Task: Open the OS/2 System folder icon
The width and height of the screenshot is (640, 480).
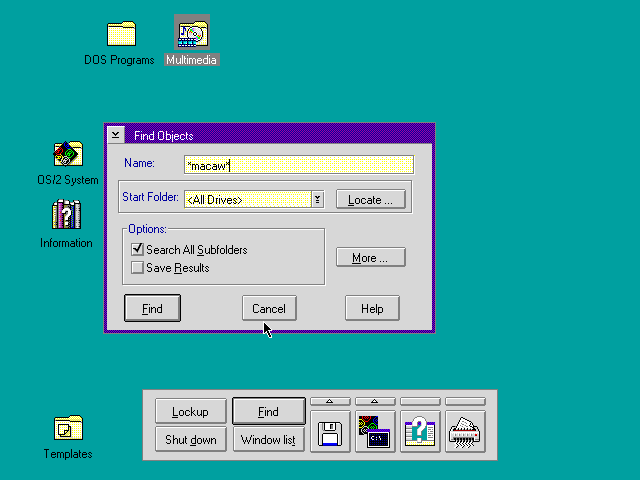Action: [x=68, y=153]
